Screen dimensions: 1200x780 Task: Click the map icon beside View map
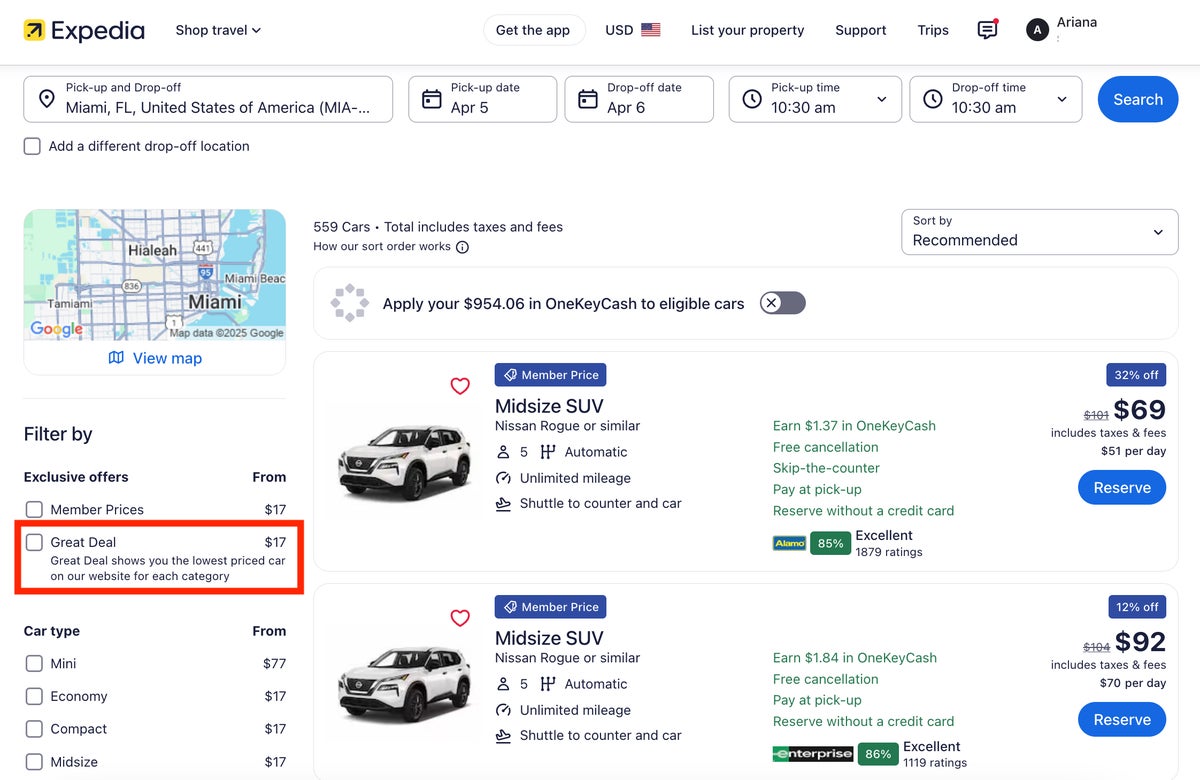pos(116,358)
